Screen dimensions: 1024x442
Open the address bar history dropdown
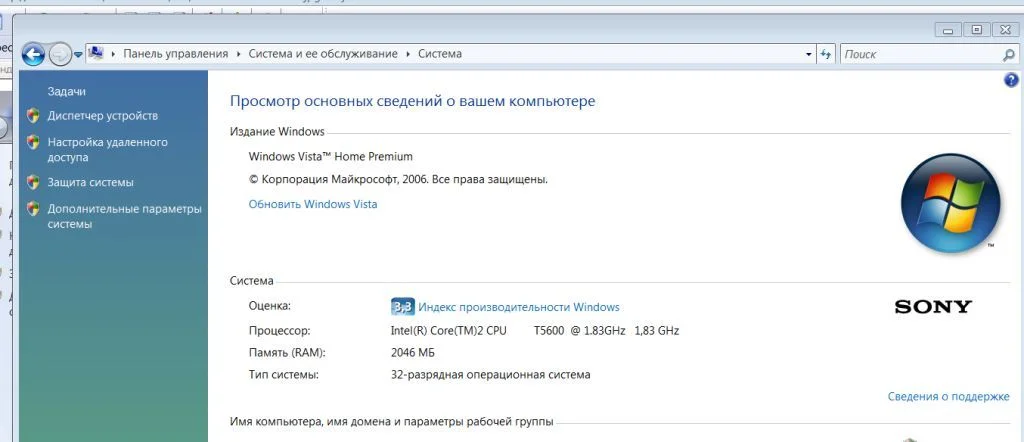click(809, 54)
